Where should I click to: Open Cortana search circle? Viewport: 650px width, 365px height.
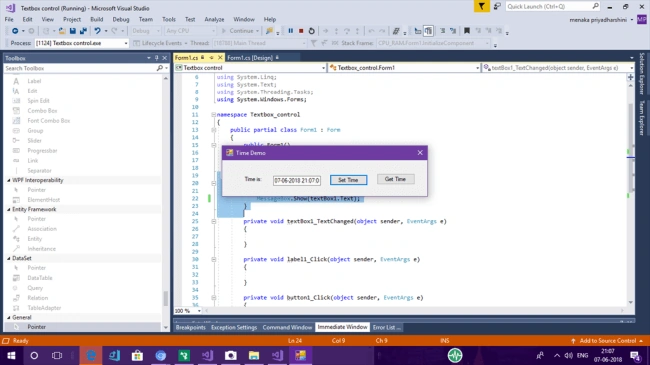tap(34, 355)
